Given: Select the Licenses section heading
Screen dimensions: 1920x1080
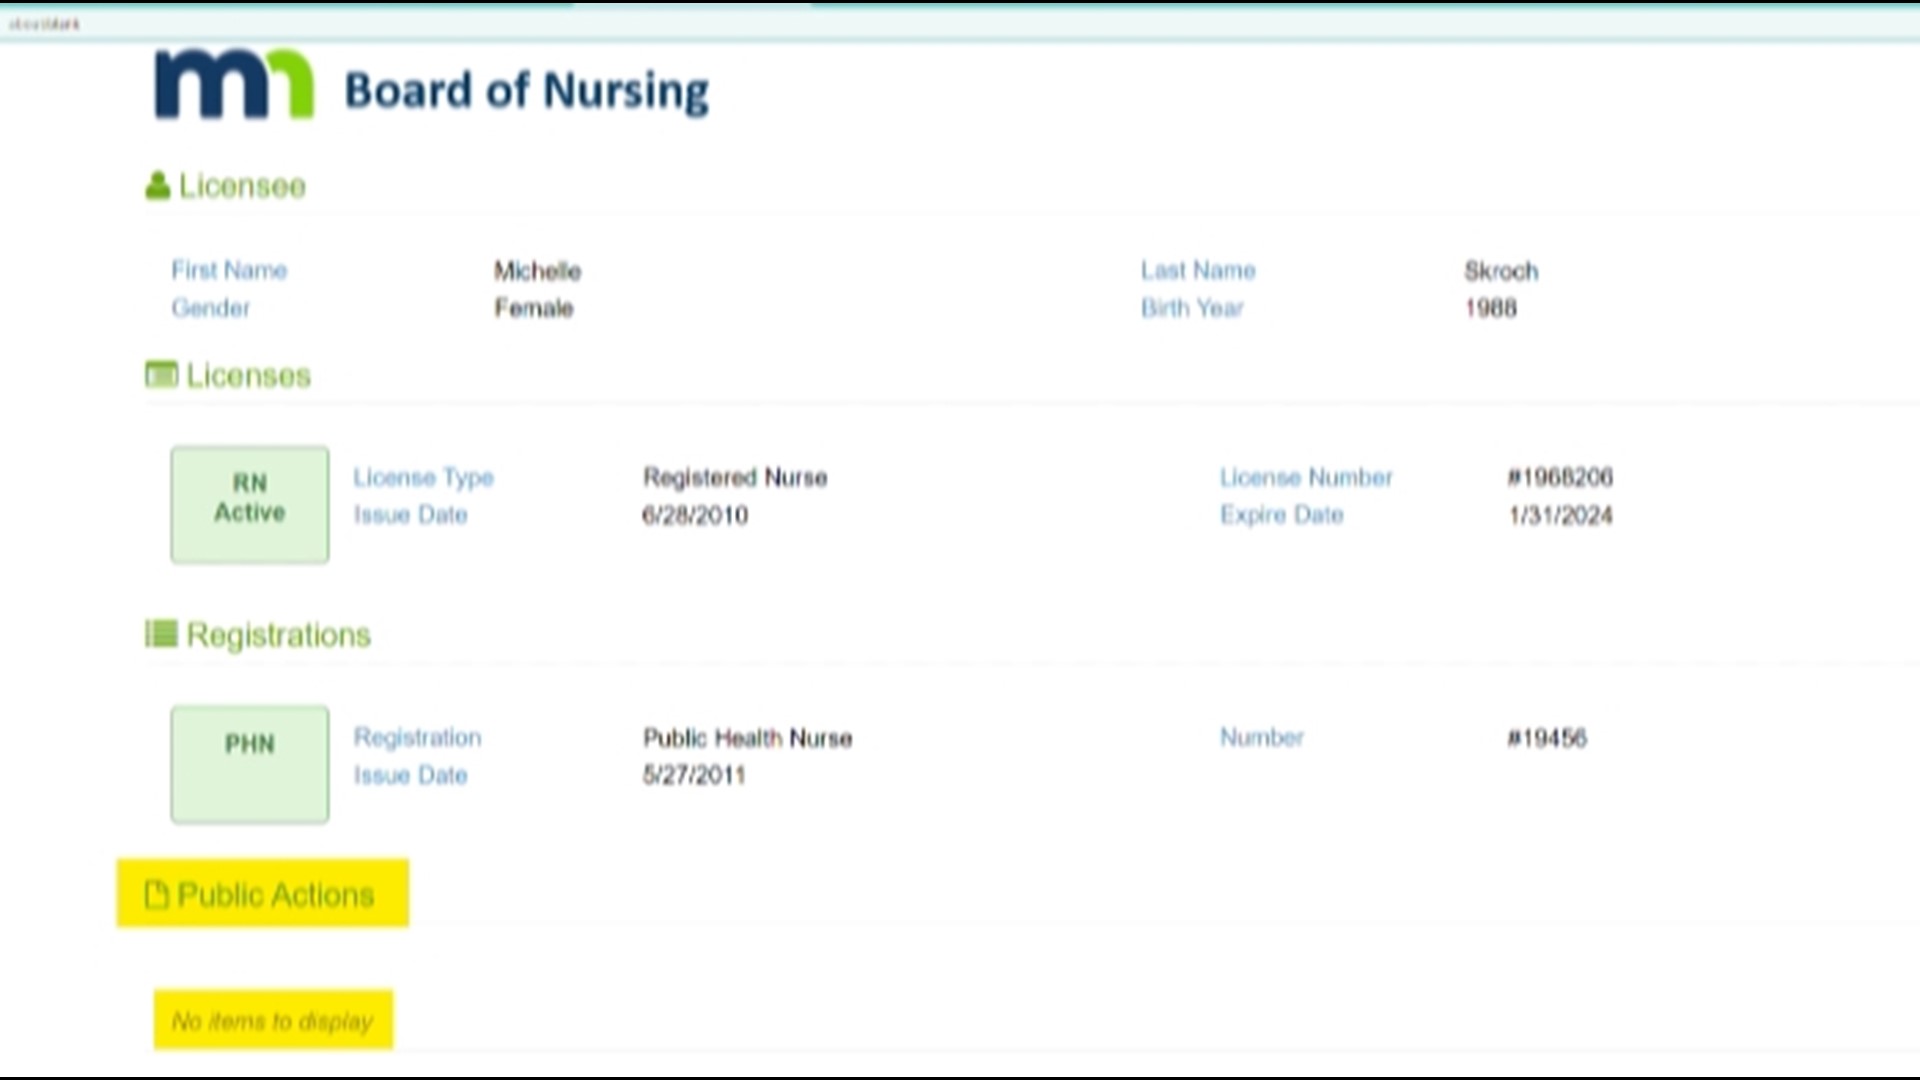Looking at the screenshot, I should (247, 375).
